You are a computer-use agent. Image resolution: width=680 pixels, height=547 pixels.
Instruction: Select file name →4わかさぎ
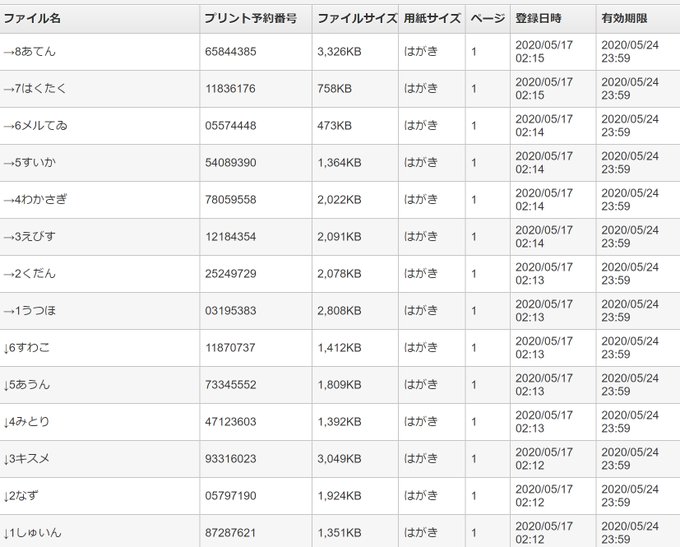point(35,200)
